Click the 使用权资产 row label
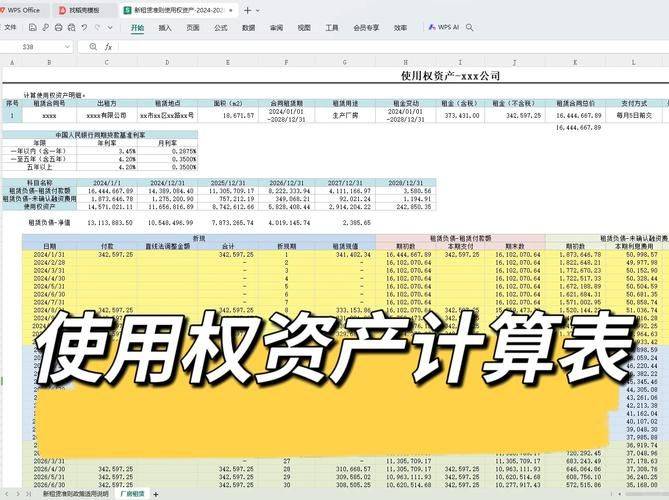This screenshot has height=500, width=669. pos(40,206)
